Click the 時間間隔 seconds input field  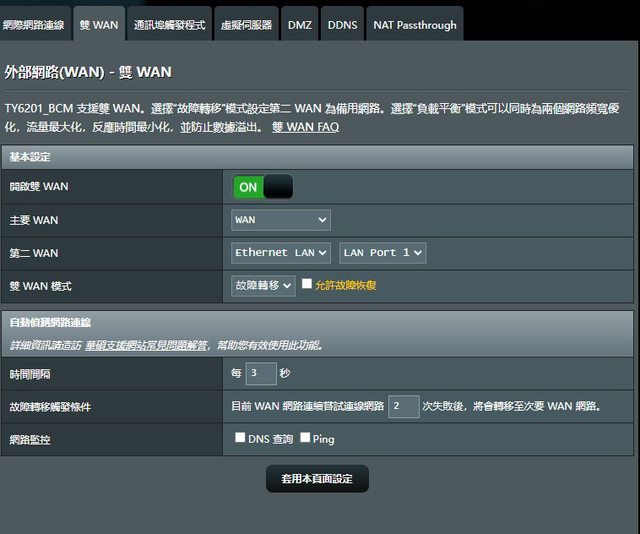(x=260, y=374)
